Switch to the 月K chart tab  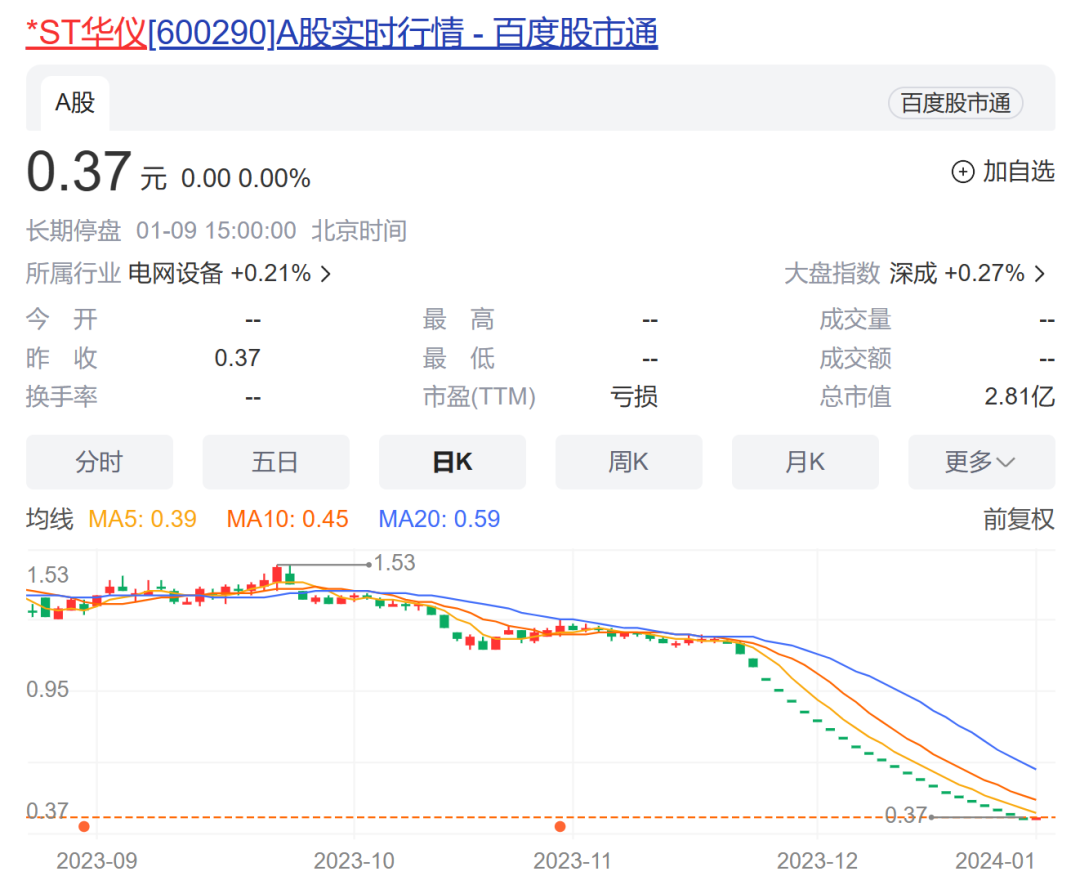pos(804,461)
